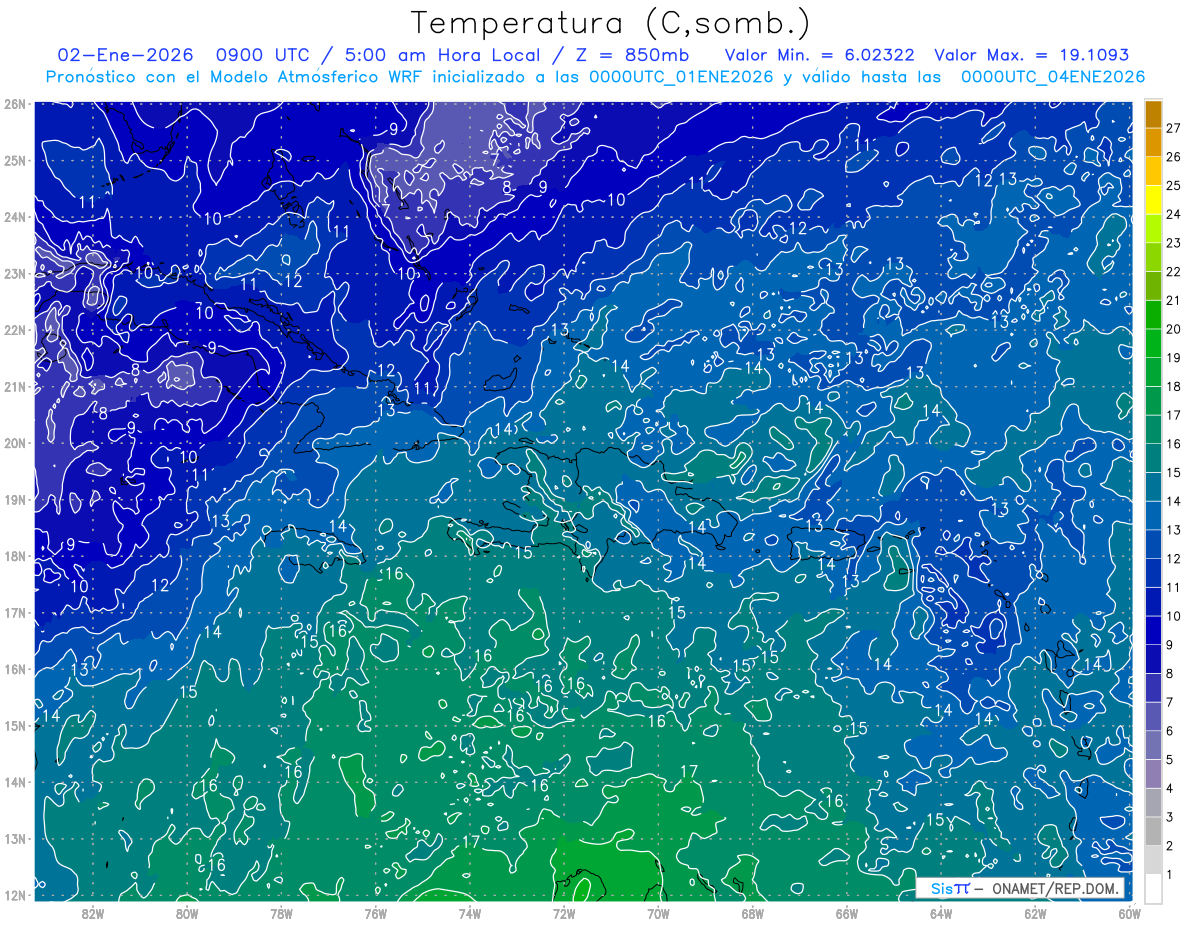Click the "17N" latitude label
This screenshot has height=927, width=1200.
15,612
